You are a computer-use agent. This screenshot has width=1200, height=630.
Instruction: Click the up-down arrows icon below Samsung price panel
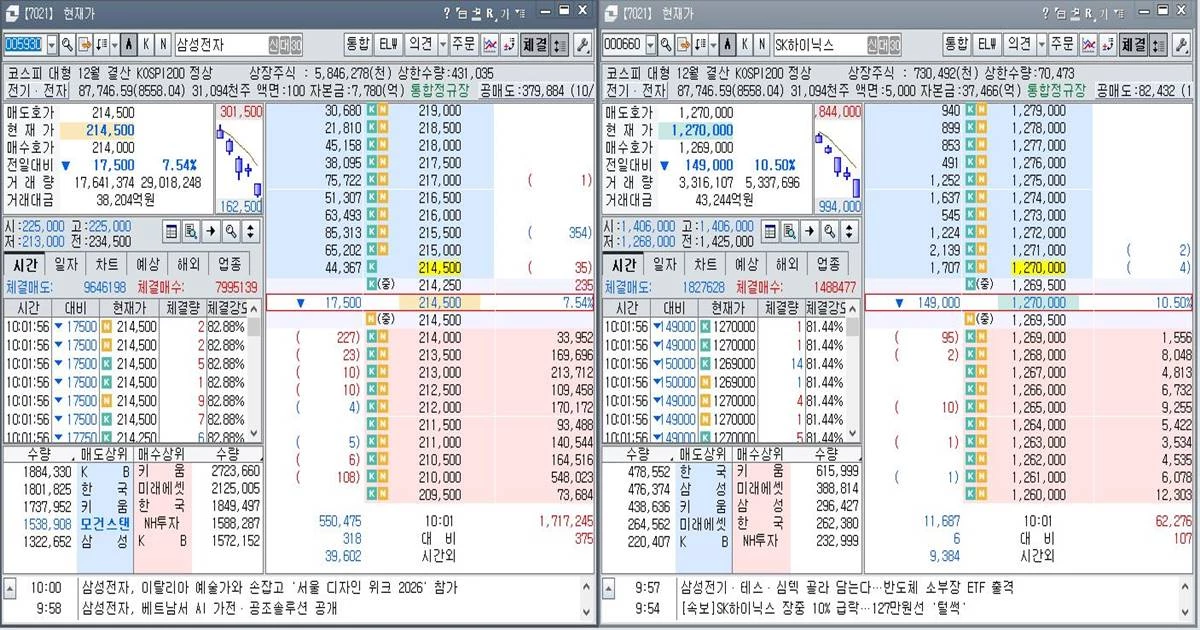[x=249, y=231]
